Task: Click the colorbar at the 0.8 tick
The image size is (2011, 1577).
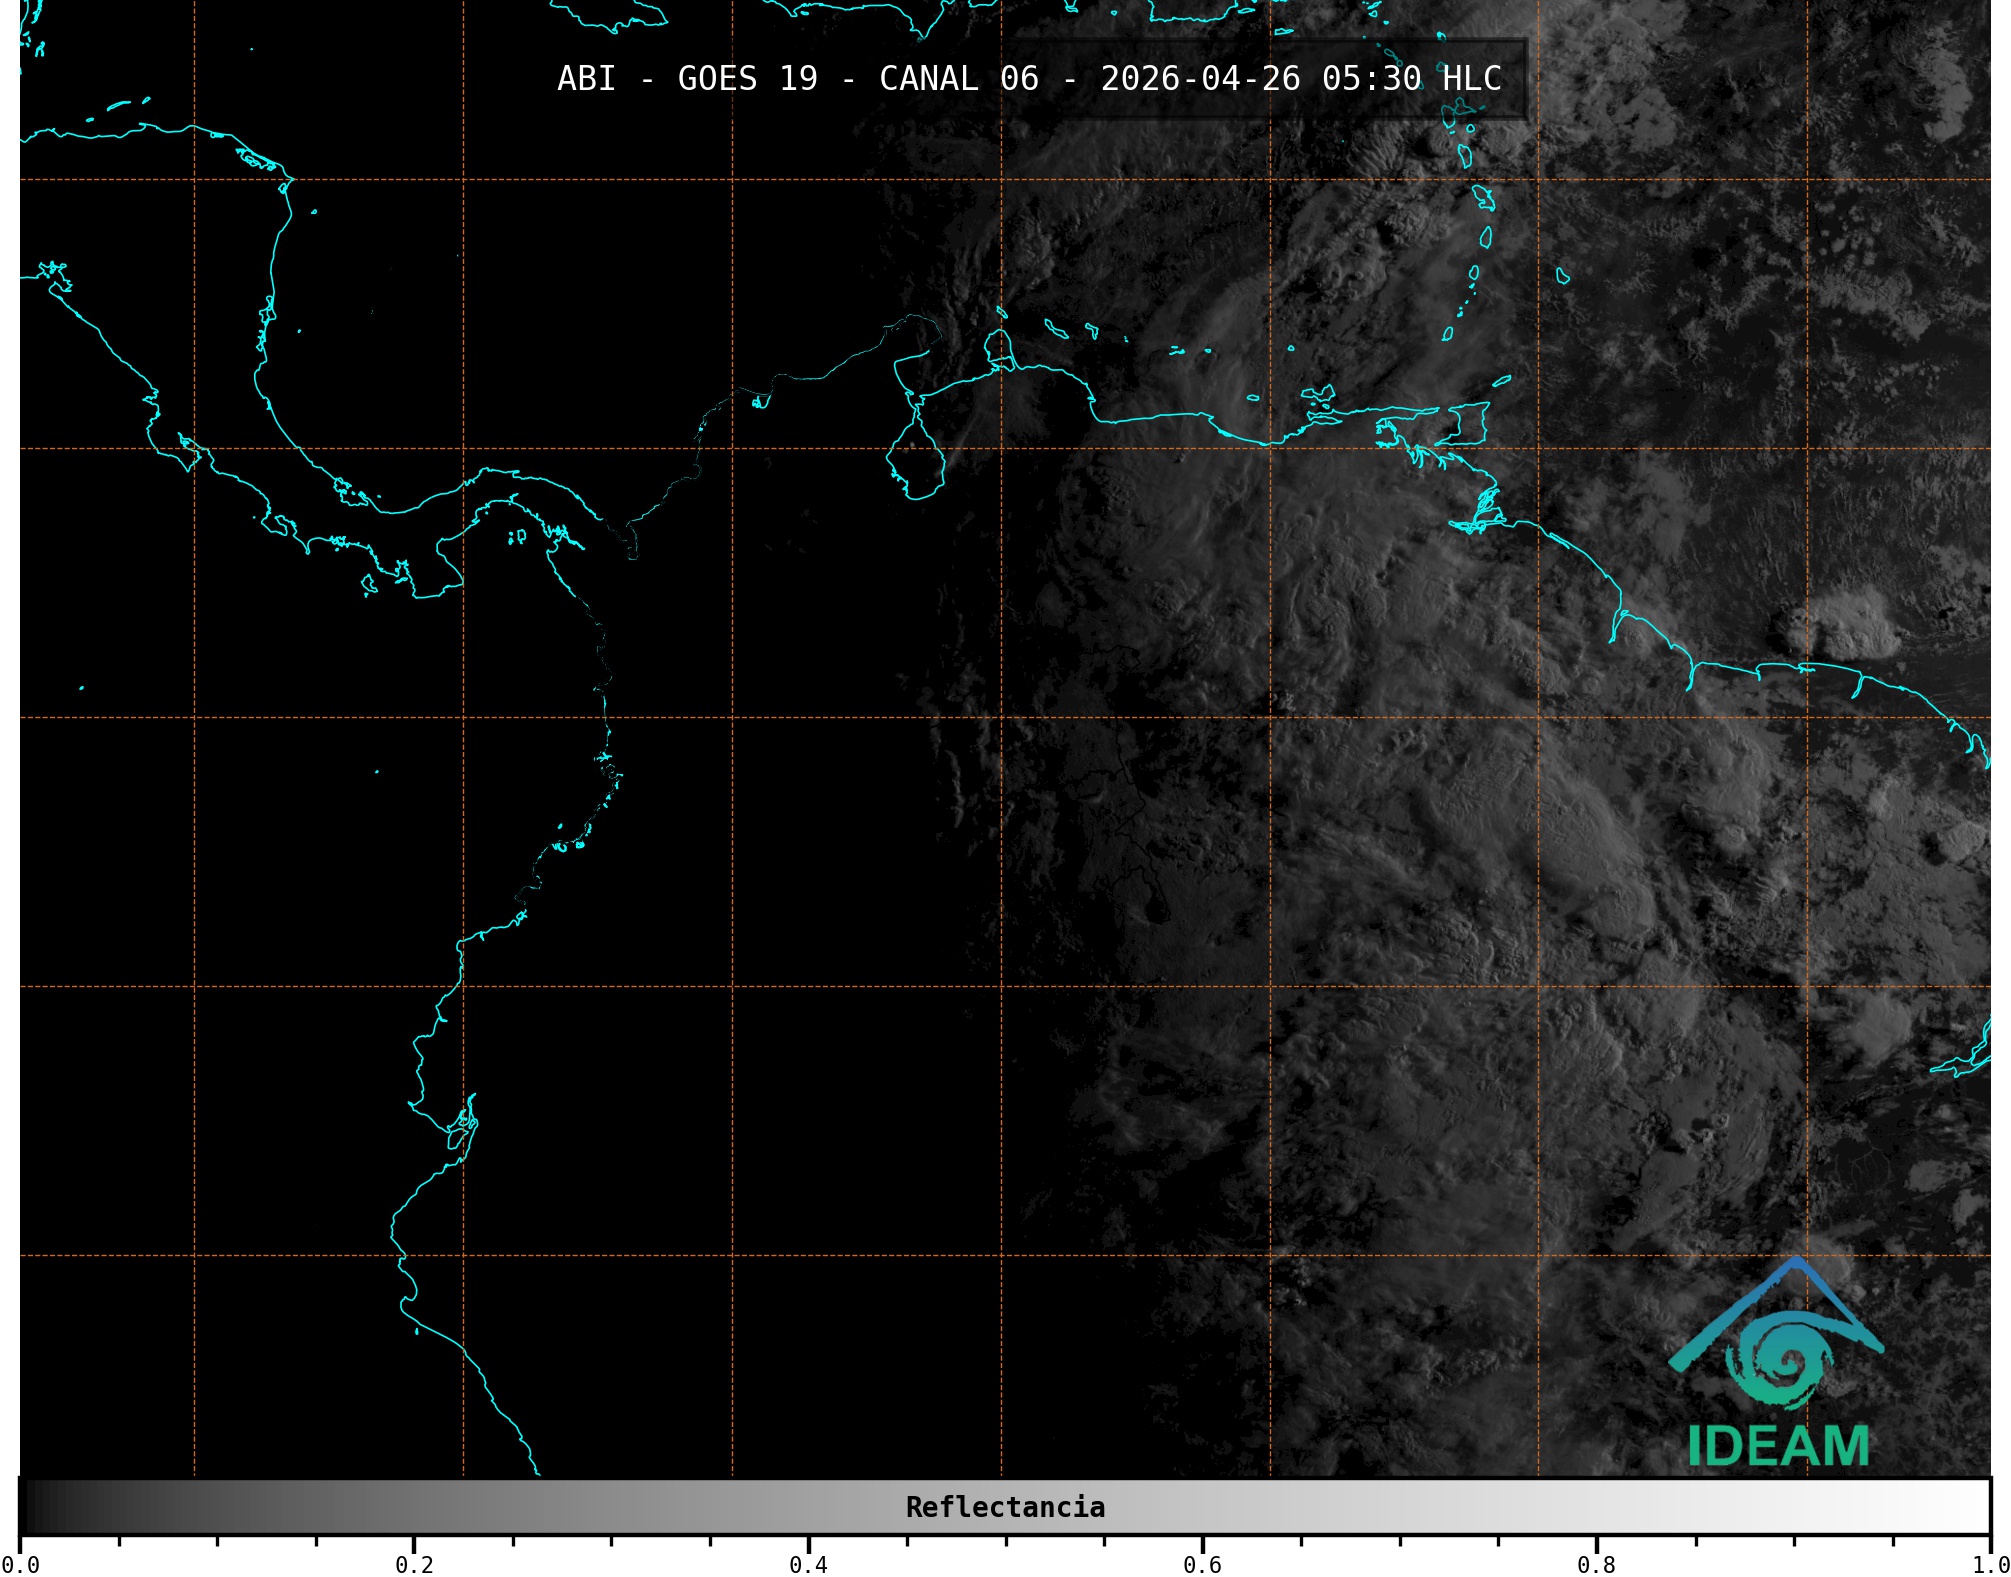Action: (1596, 1507)
